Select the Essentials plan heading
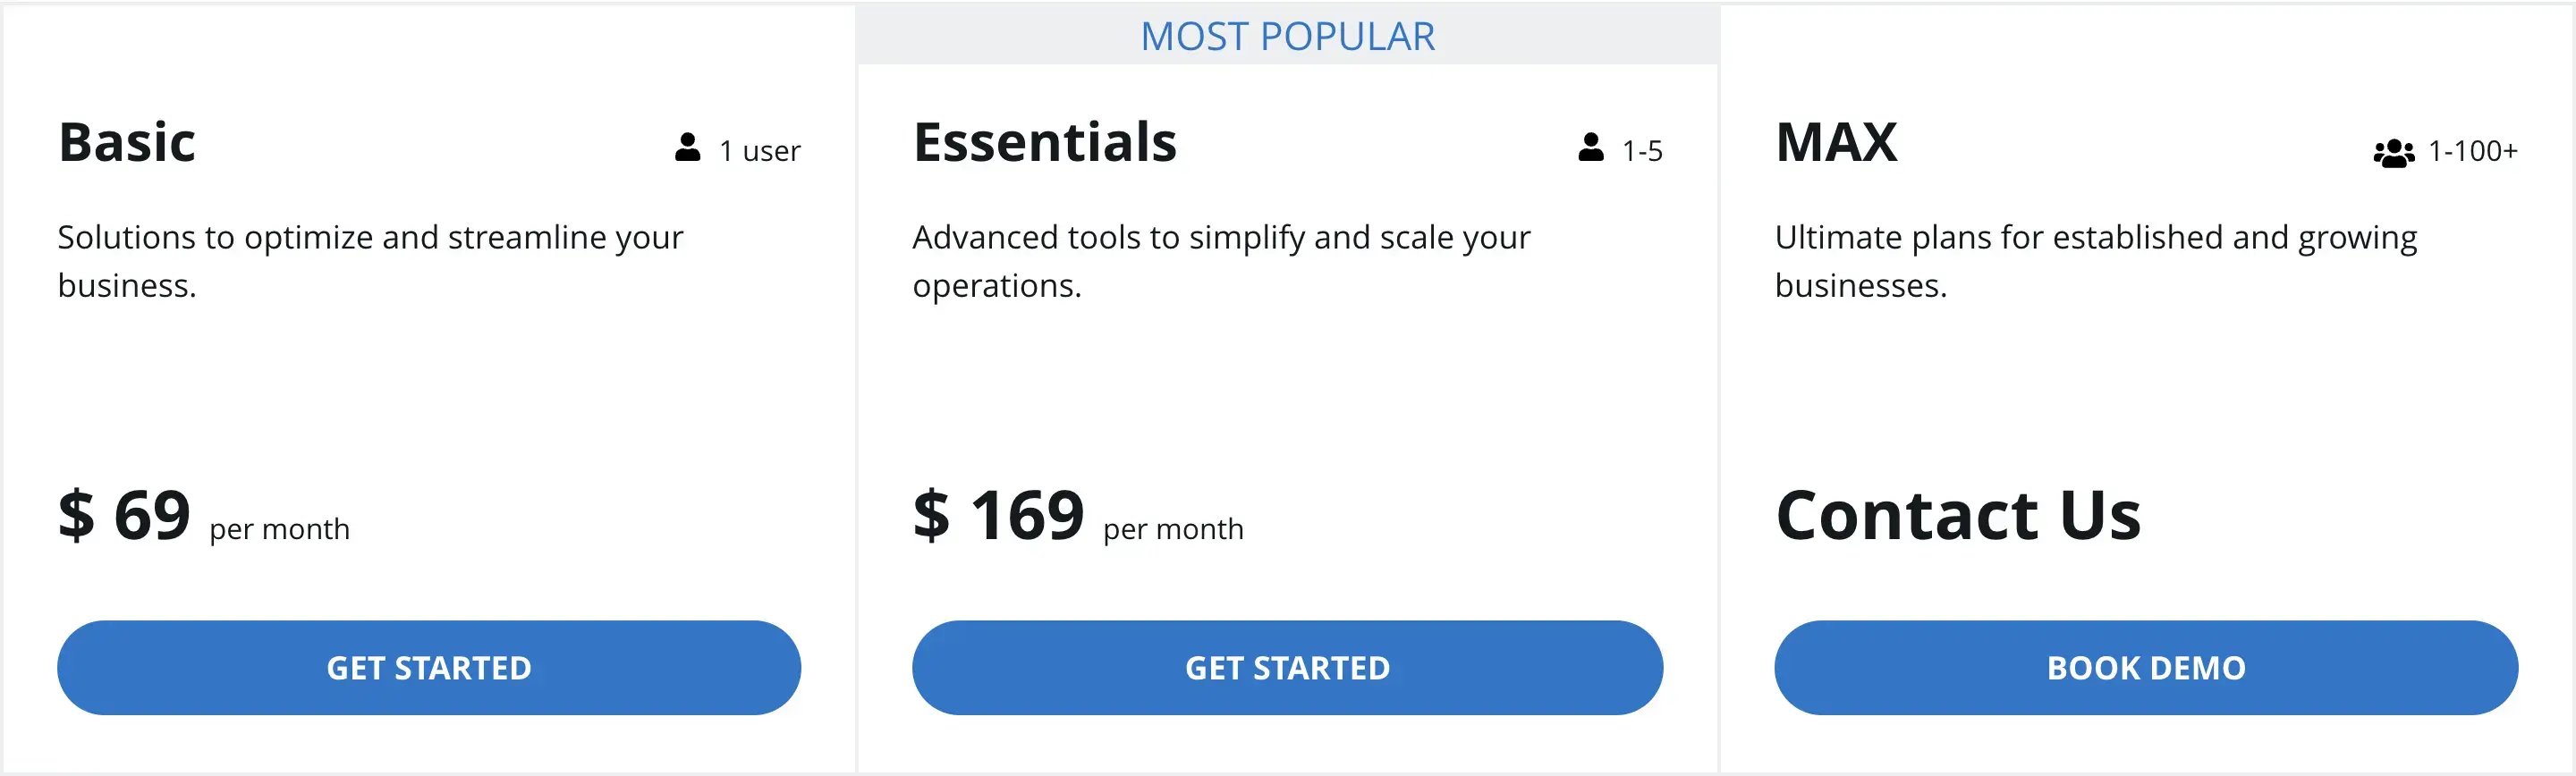2576x776 pixels. [x=1044, y=142]
